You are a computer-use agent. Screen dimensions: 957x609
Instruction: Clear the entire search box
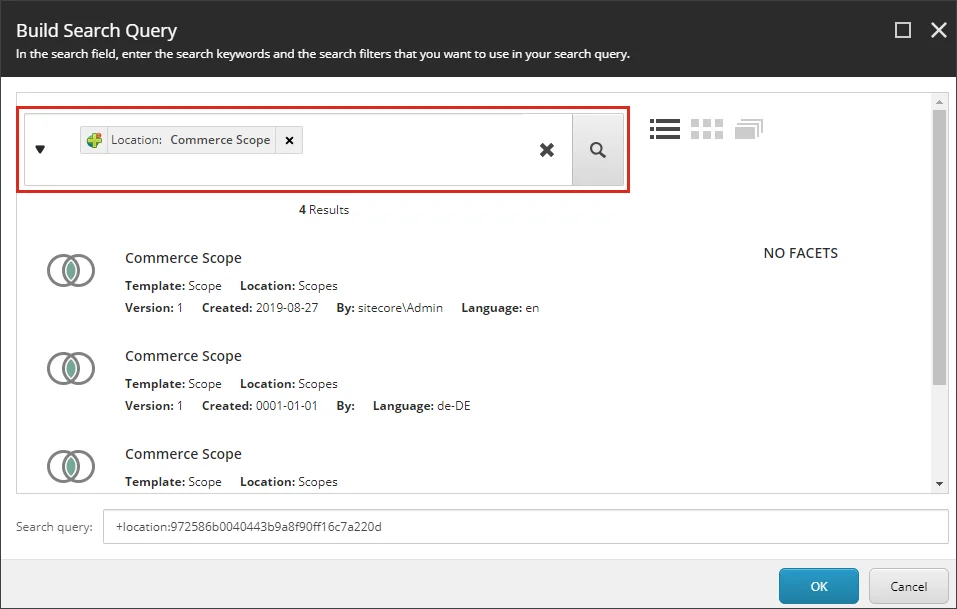coord(547,150)
